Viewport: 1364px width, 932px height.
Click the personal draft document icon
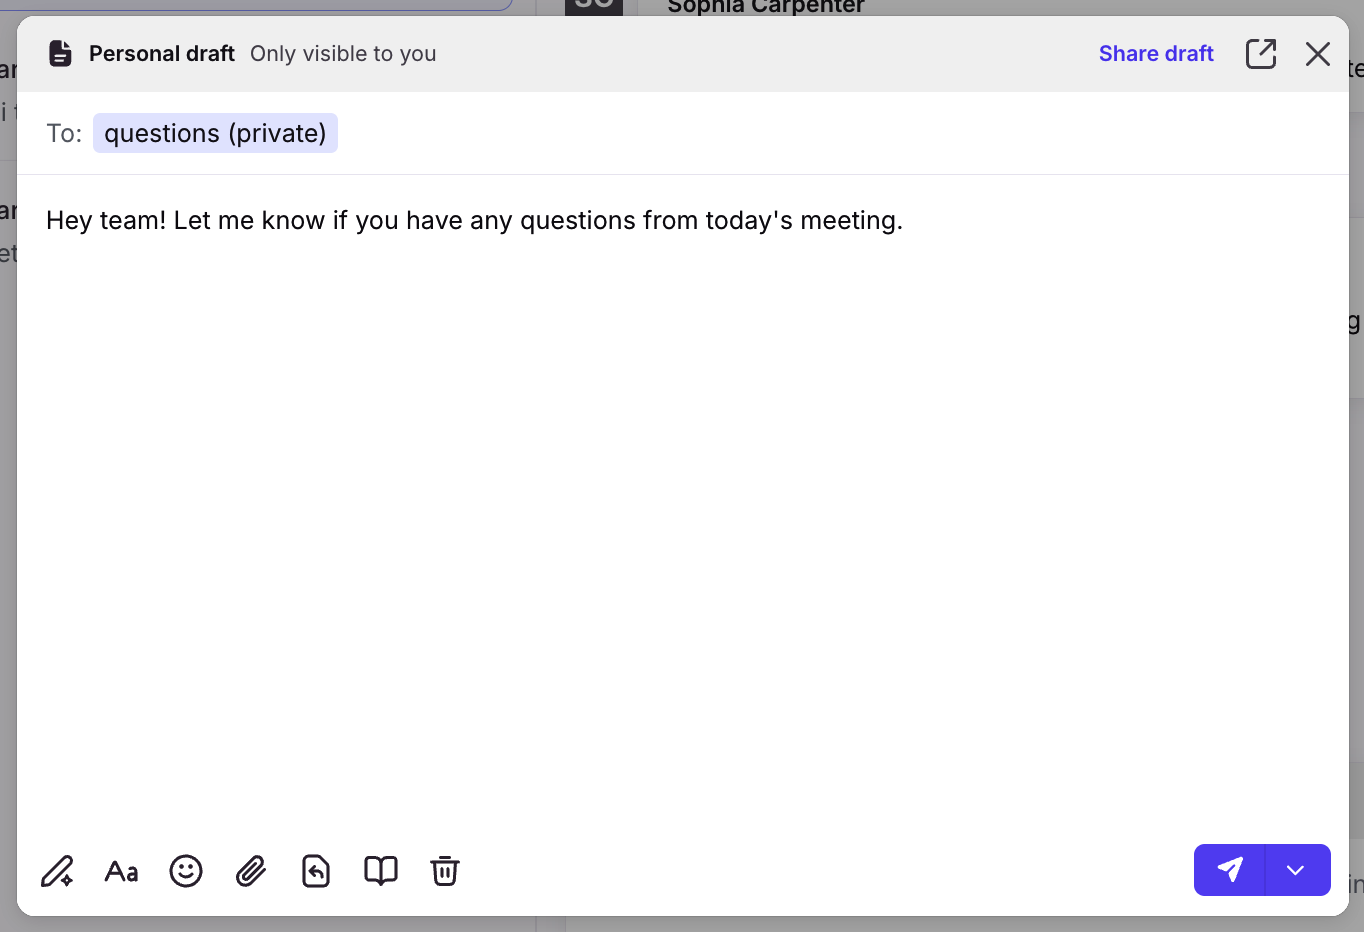tap(60, 54)
